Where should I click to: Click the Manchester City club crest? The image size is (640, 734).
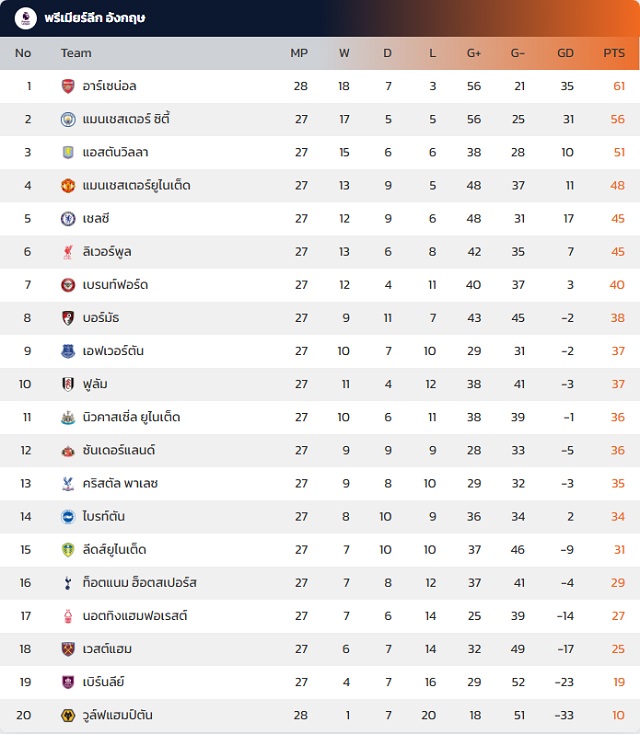click(68, 120)
